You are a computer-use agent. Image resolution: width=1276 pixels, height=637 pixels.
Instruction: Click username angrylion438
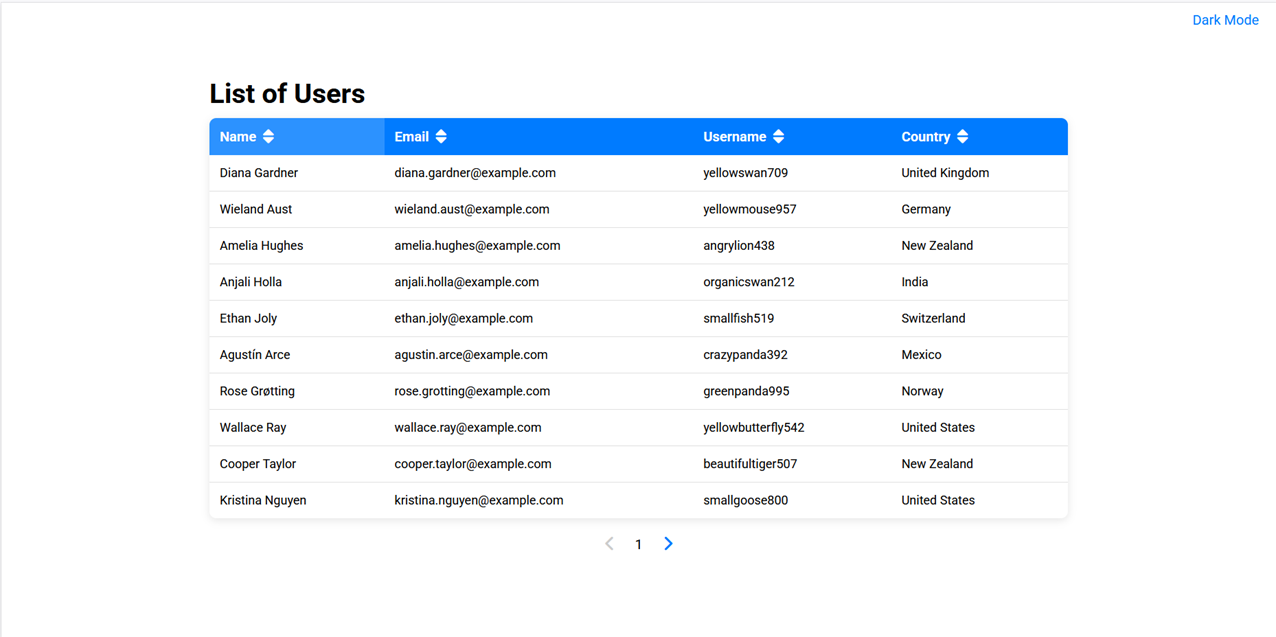739,246
